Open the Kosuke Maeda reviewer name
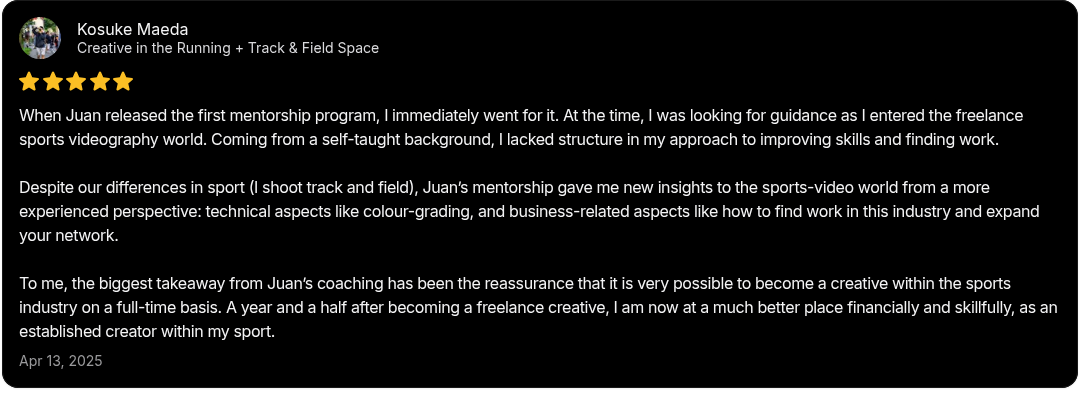Image resolution: width=1080 pixels, height=396 pixels. click(132, 29)
